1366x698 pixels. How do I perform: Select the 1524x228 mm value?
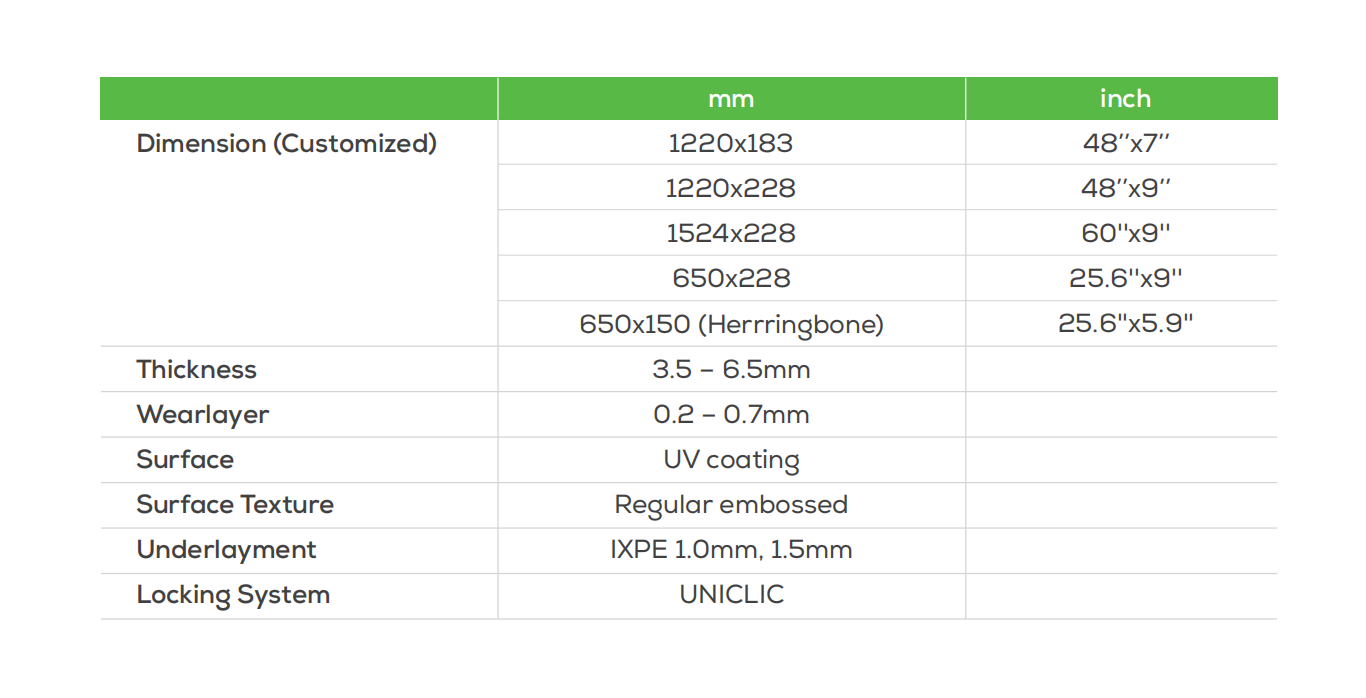coord(731,233)
